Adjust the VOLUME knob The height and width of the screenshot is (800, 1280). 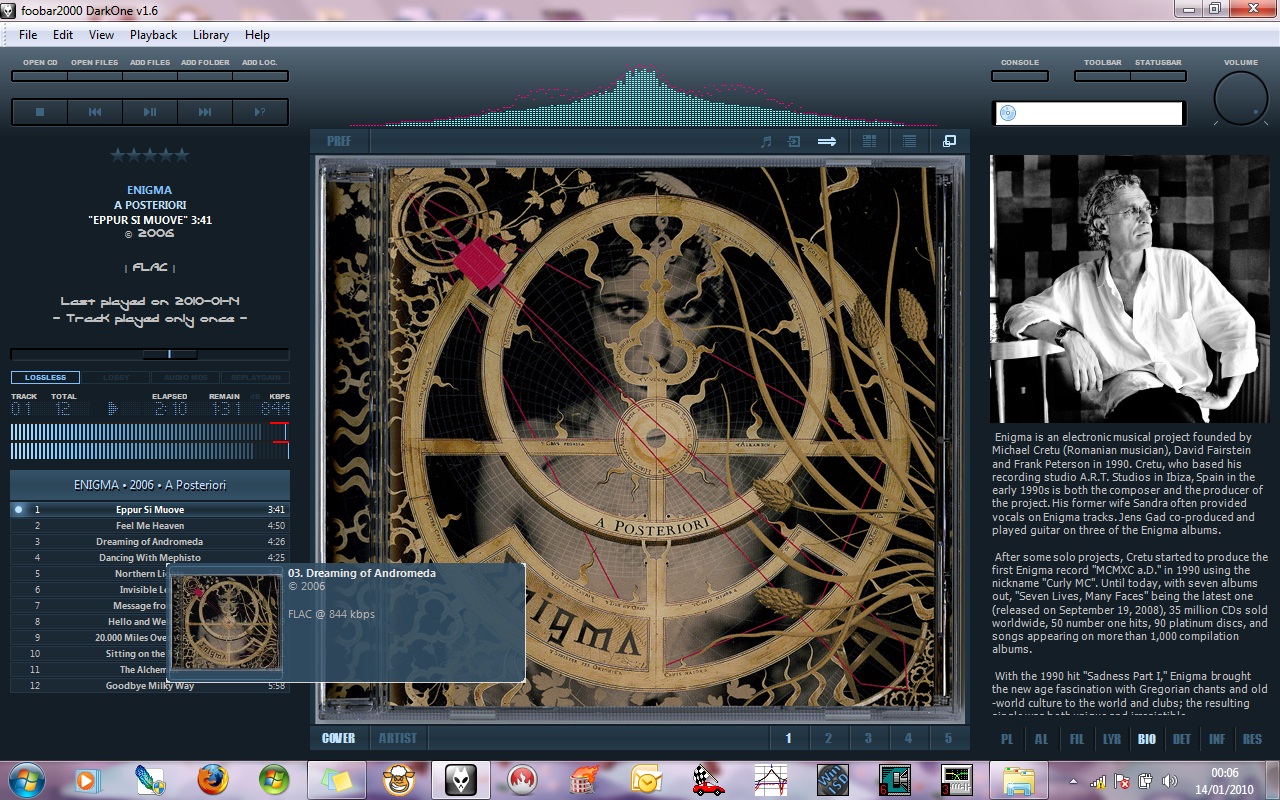(x=1241, y=99)
